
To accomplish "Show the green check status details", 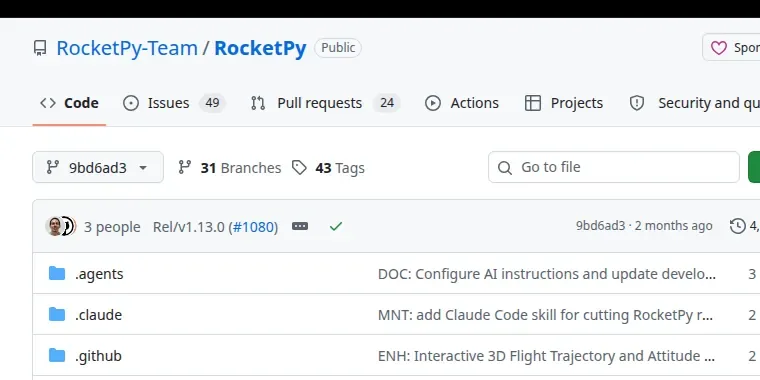I will point(336,226).
